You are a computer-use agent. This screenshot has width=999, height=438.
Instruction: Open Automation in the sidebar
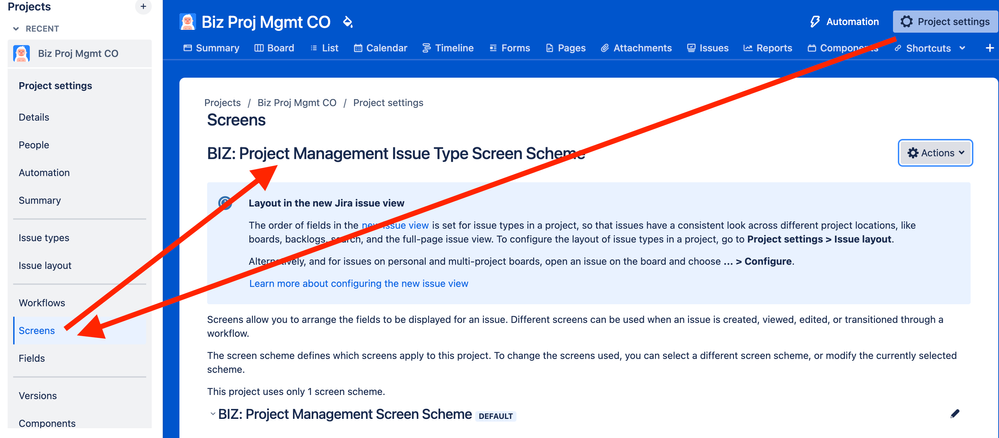coord(44,173)
